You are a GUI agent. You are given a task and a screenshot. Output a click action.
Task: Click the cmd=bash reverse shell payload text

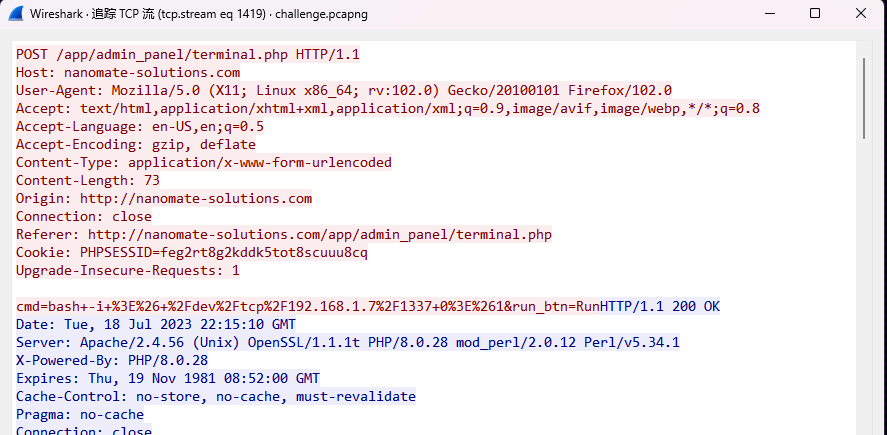[x=308, y=307]
